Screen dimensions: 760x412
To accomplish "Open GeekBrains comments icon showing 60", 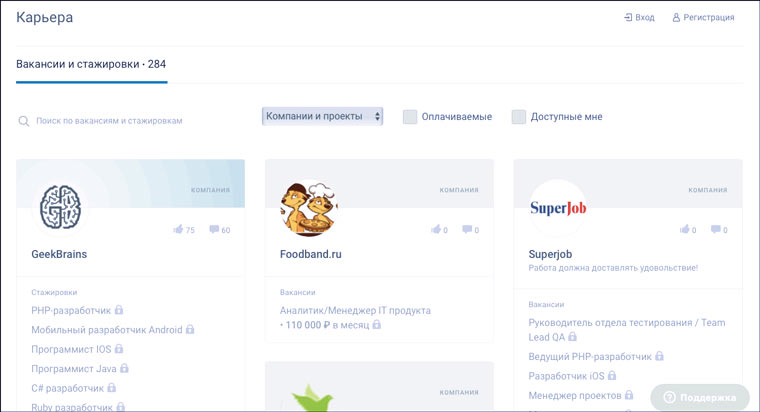I will point(214,229).
